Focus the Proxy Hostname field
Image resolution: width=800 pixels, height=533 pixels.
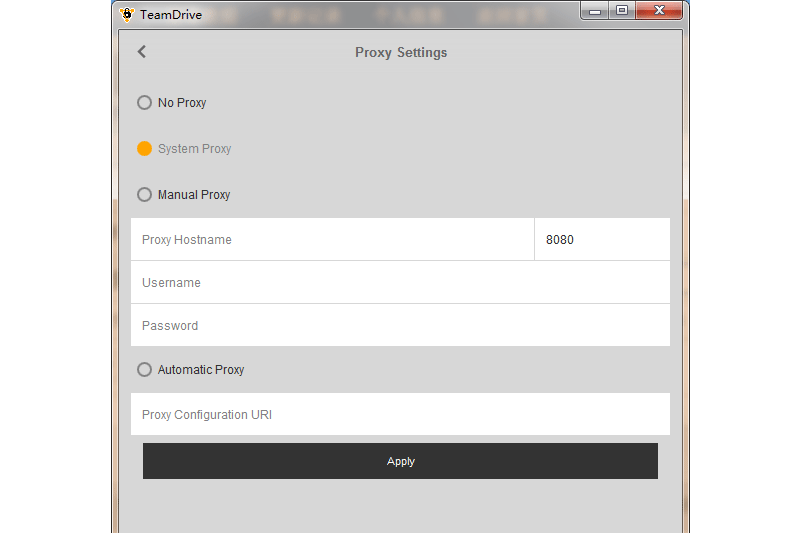(332, 239)
